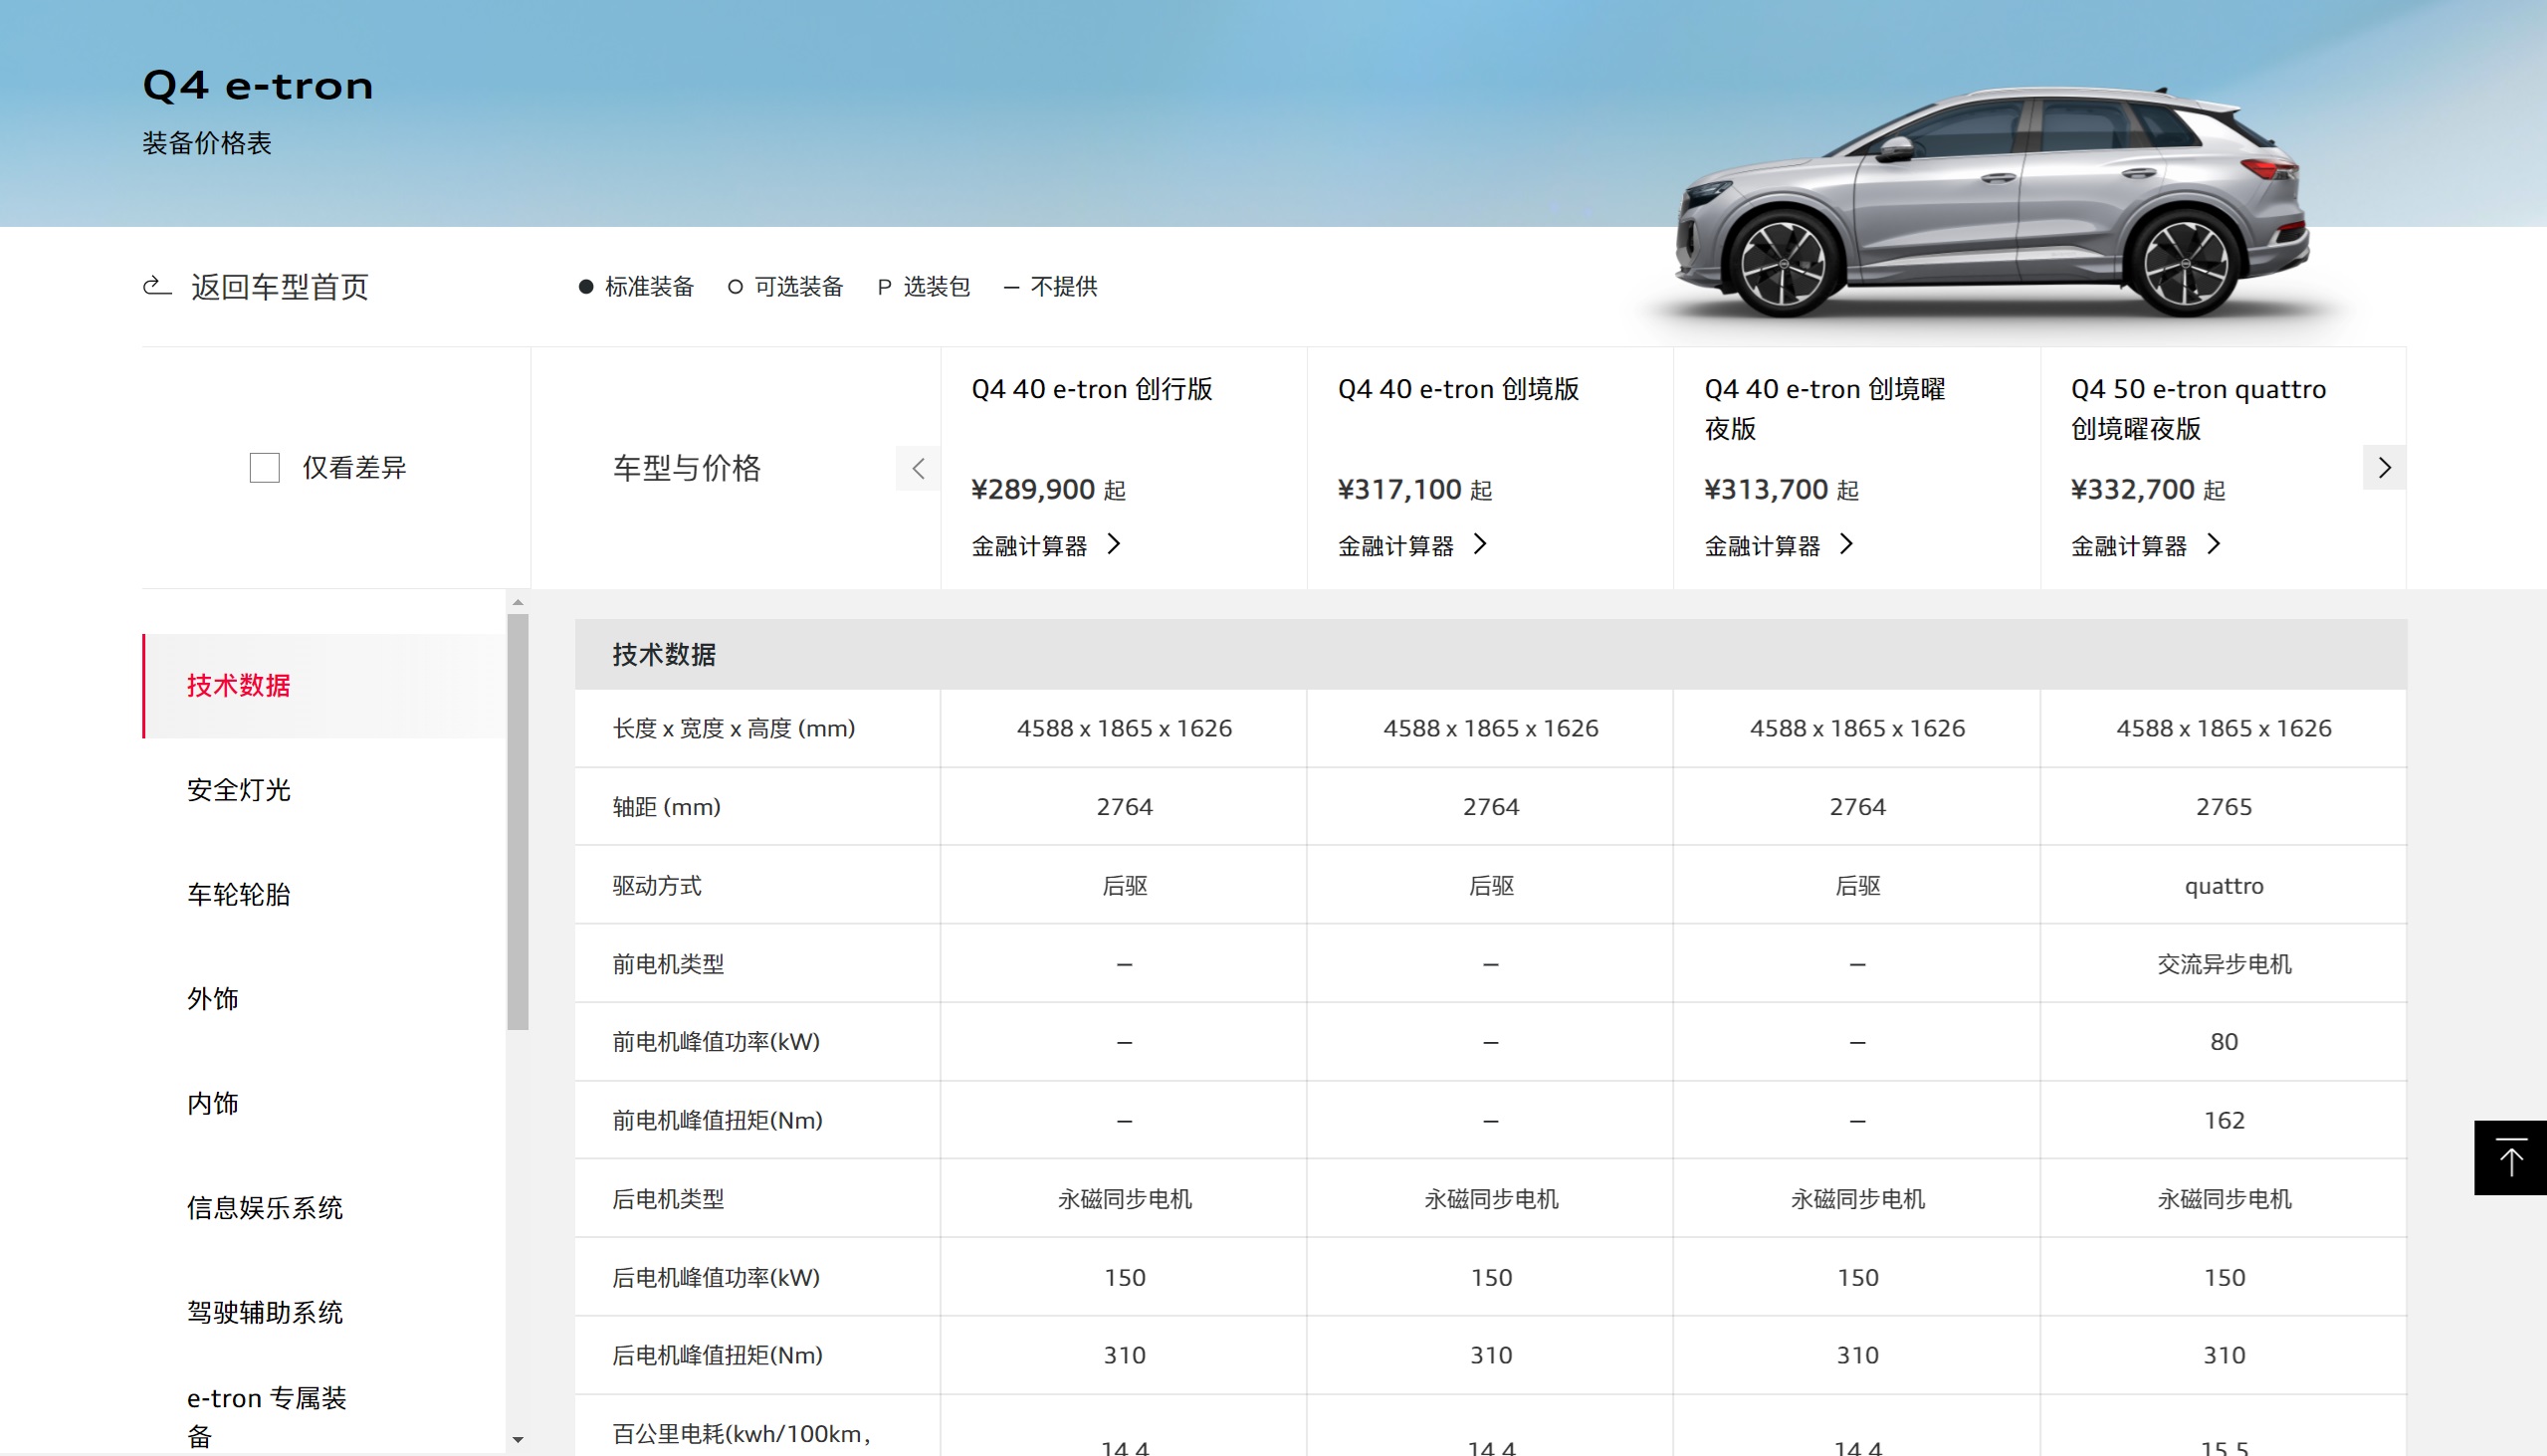Click the previous models left arrow
The width and height of the screenshot is (2547, 1456).
[x=918, y=468]
